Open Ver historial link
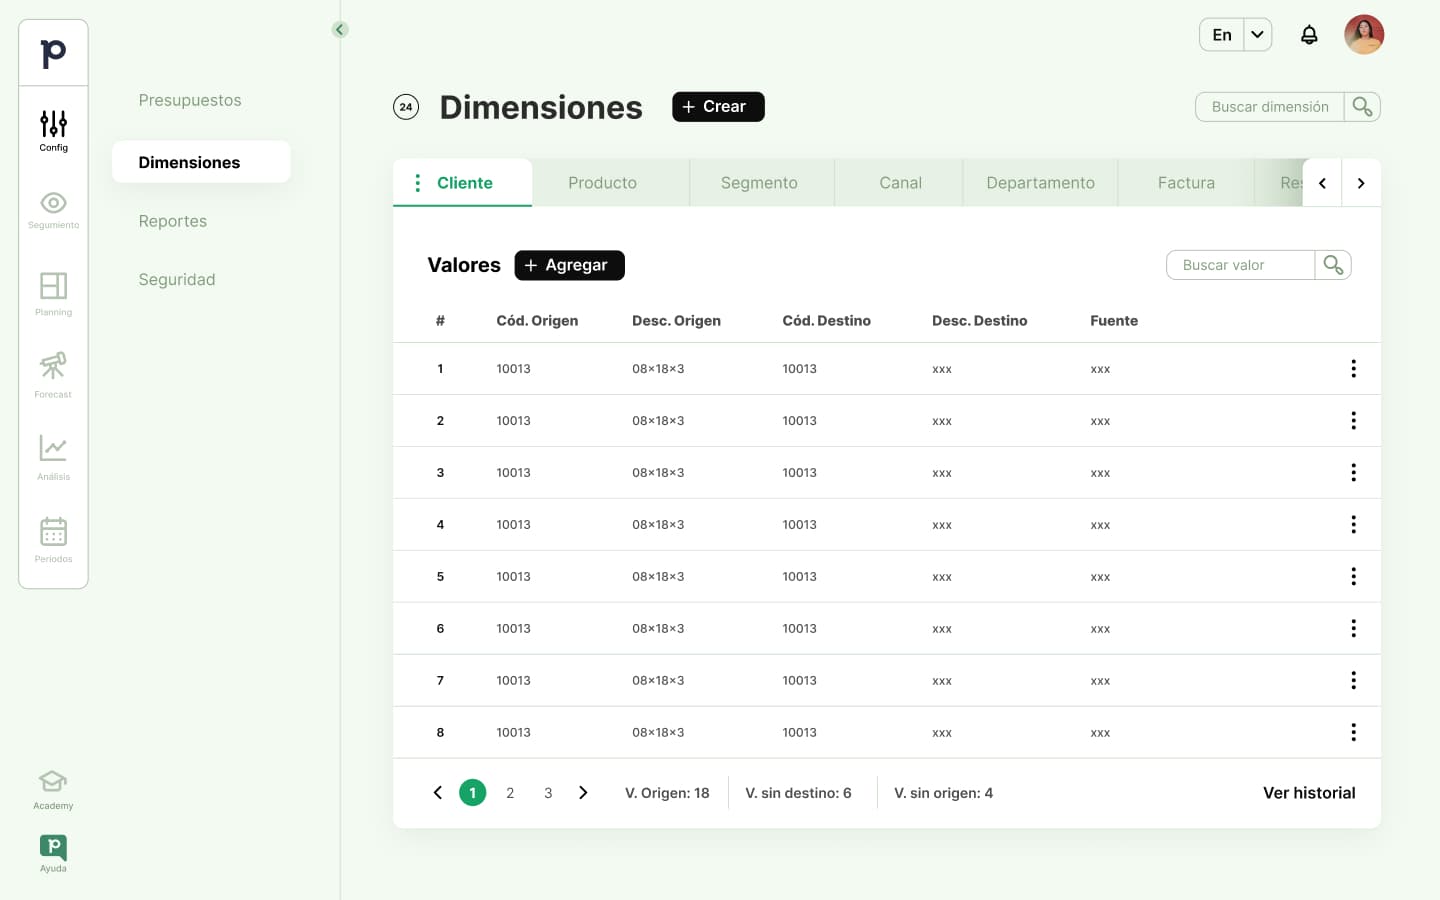Viewport: 1440px width, 900px height. (1308, 793)
